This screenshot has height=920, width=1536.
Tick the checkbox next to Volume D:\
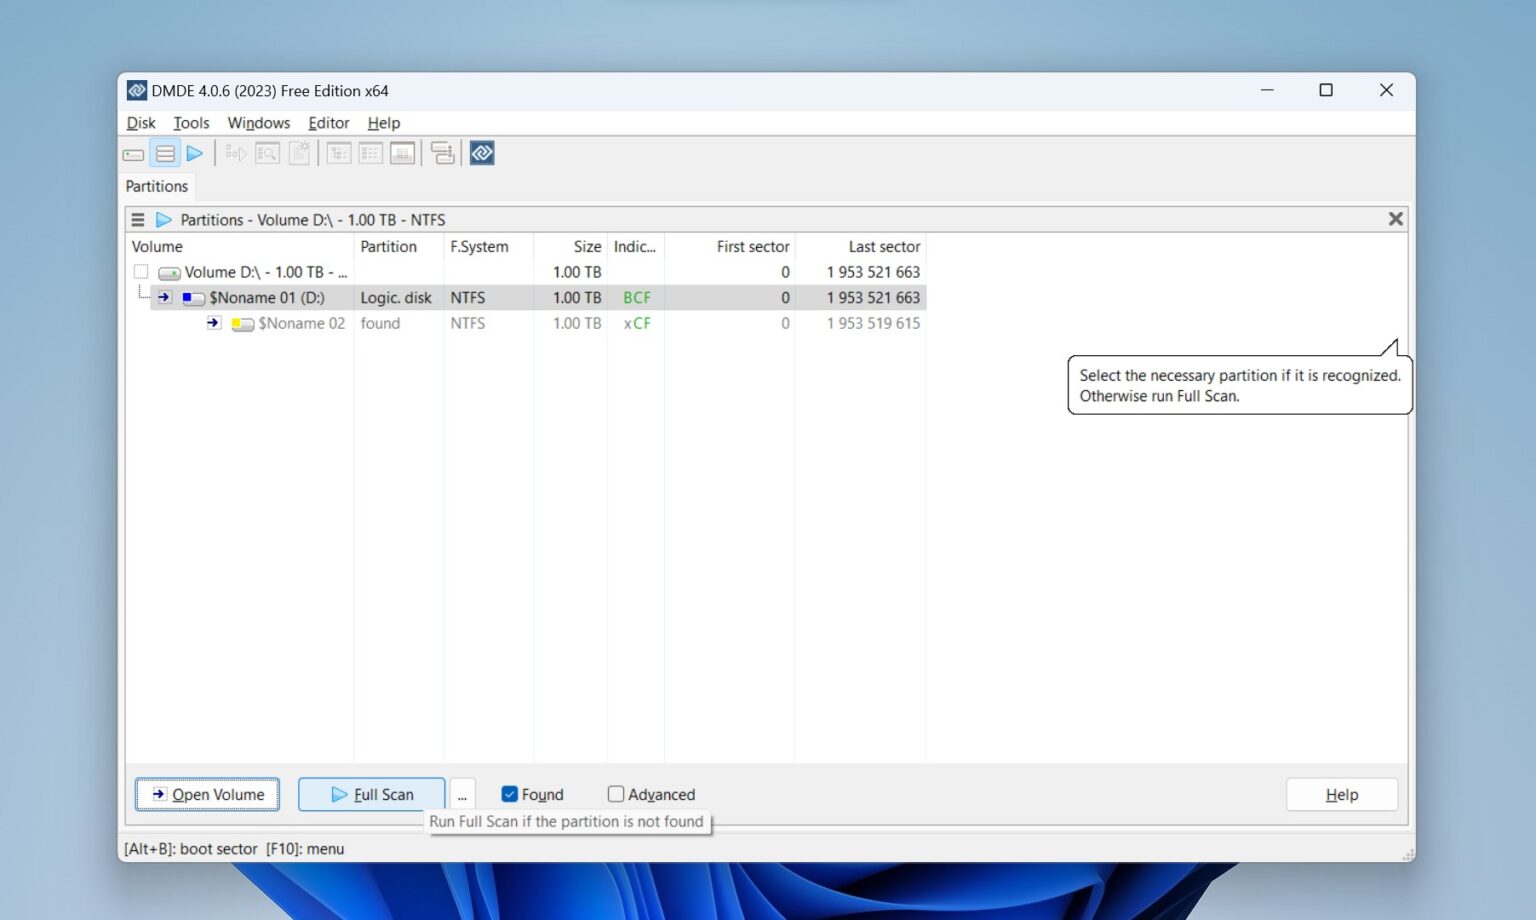(x=141, y=271)
